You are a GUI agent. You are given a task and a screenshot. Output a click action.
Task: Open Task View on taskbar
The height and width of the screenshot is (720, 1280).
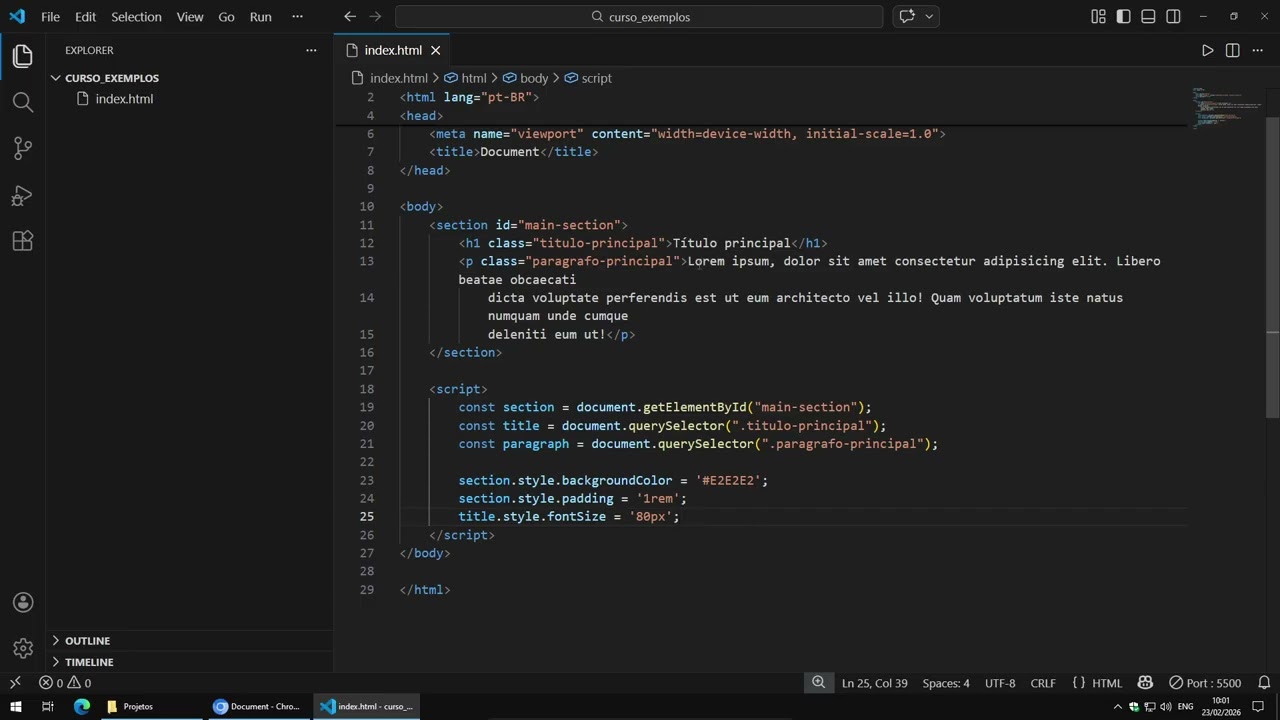[47, 706]
